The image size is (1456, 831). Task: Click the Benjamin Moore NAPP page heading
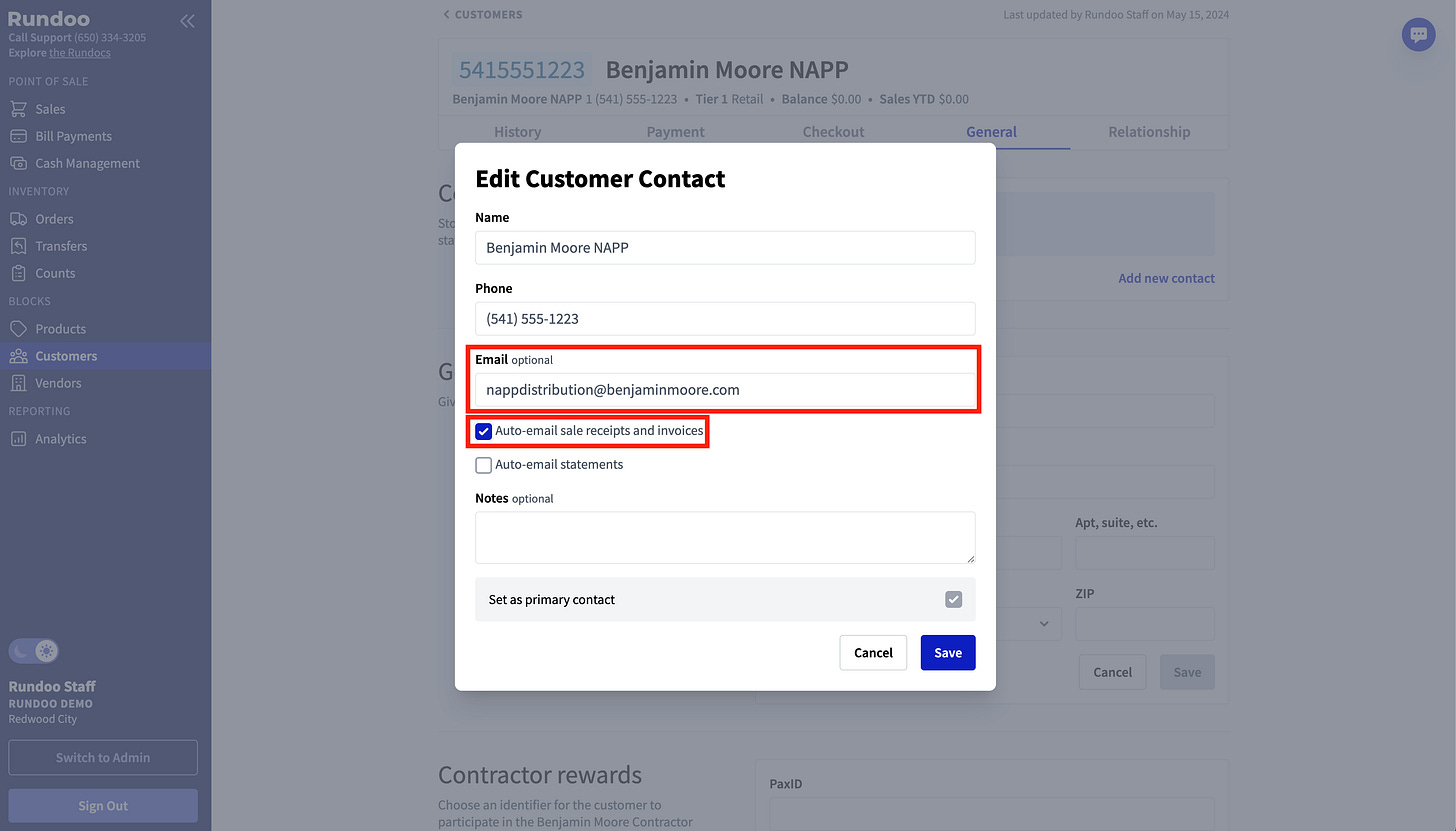(x=727, y=70)
